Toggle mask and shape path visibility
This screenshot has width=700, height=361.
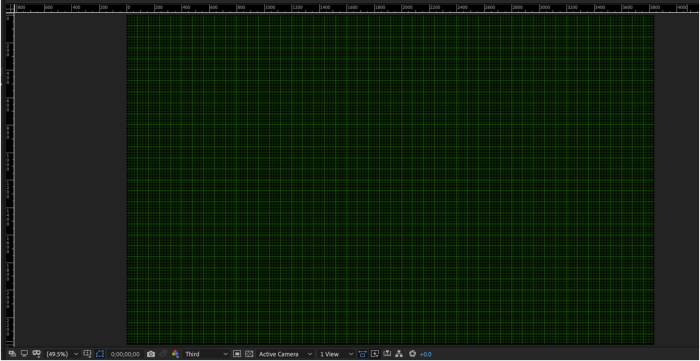pyautogui.click(x=100, y=354)
